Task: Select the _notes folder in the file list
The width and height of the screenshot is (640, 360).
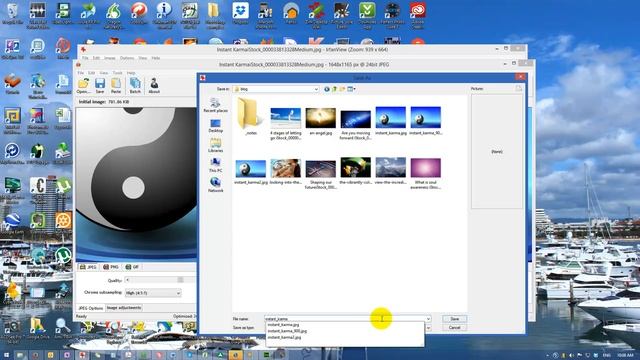Action: pyautogui.click(x=251, y=117)
